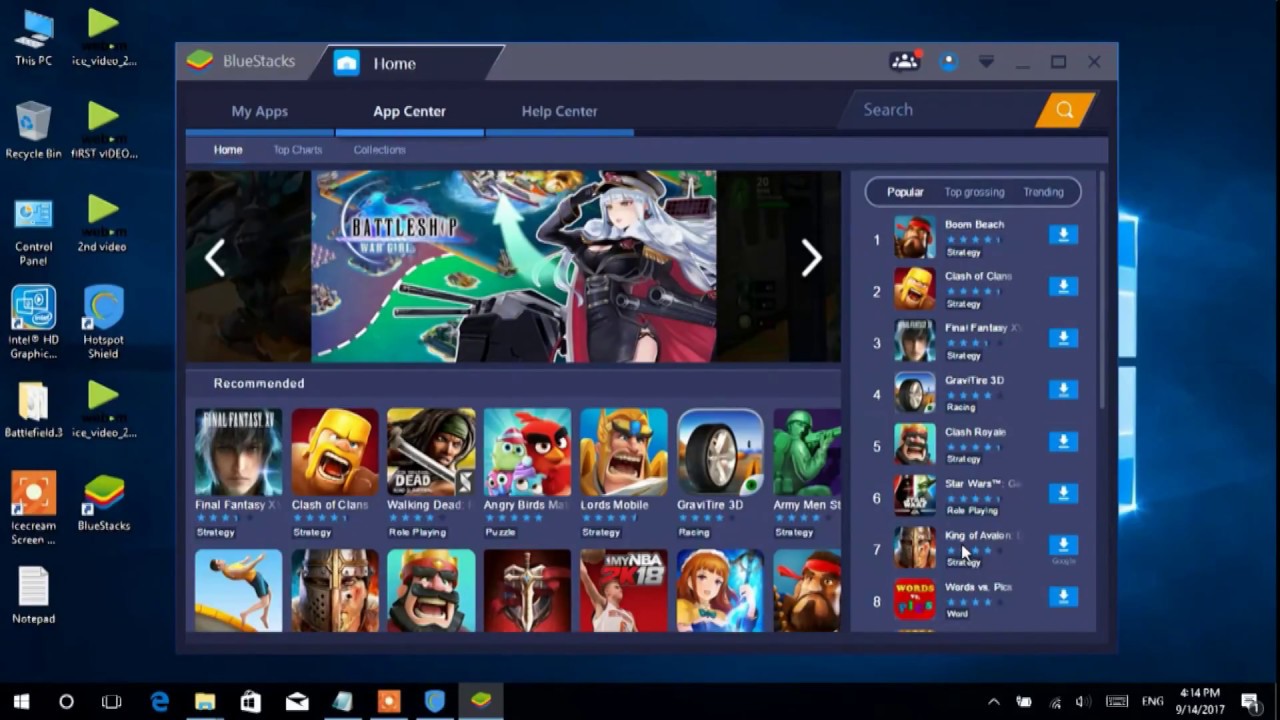1280x720 pixels.
Task: Open King of Avalon entry in Popular list
Action: (x=957, y=548)
